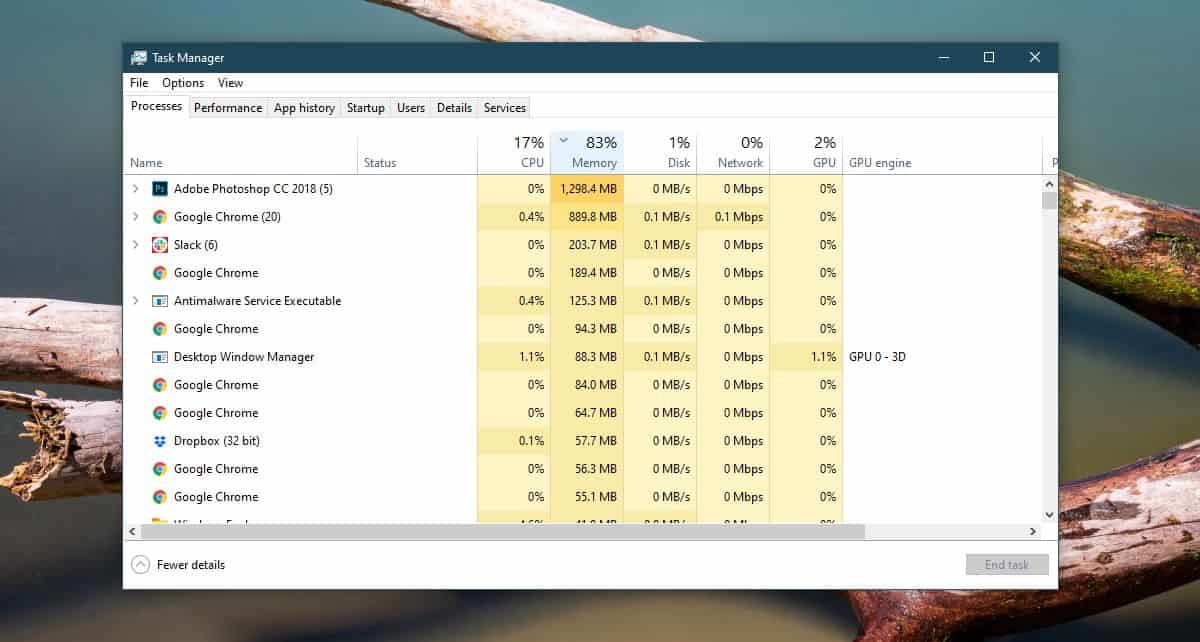Click the sort arrow above Memory column

pyautogui.click(x=564, y=141)
